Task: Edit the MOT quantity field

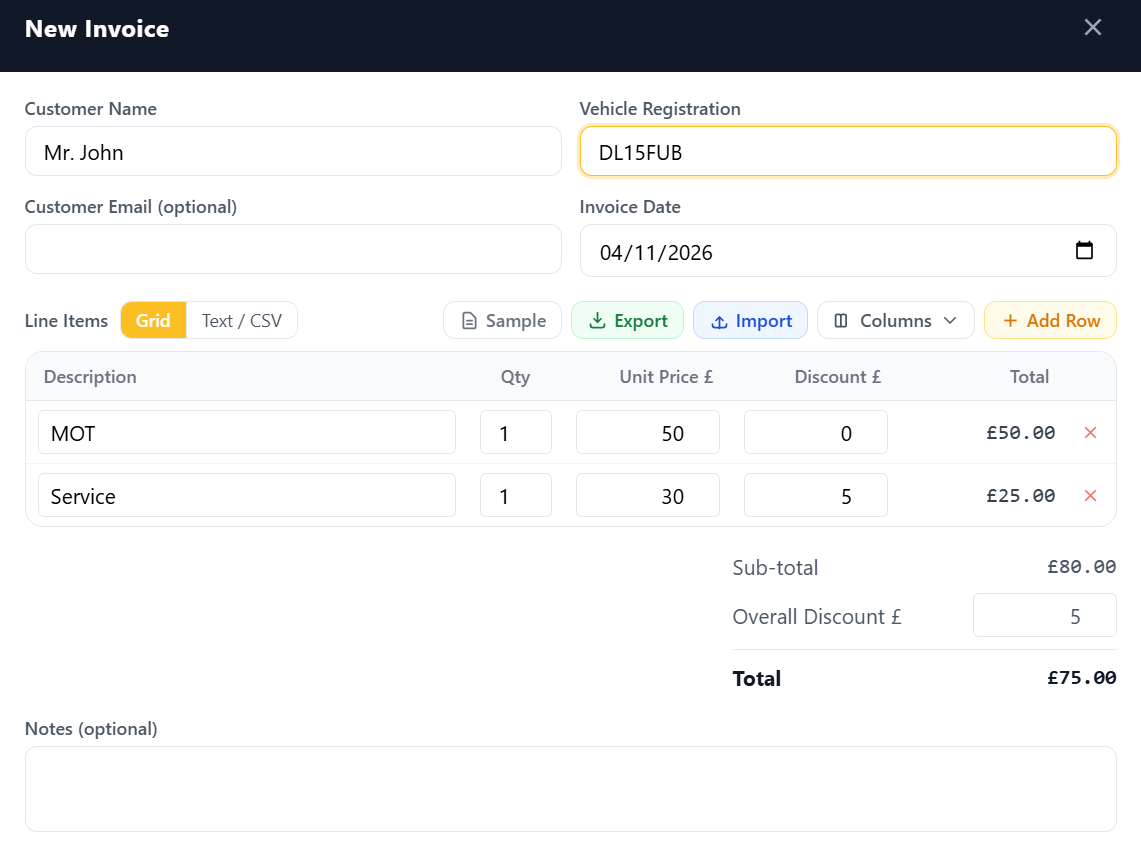Action: [x=515, y=433]
